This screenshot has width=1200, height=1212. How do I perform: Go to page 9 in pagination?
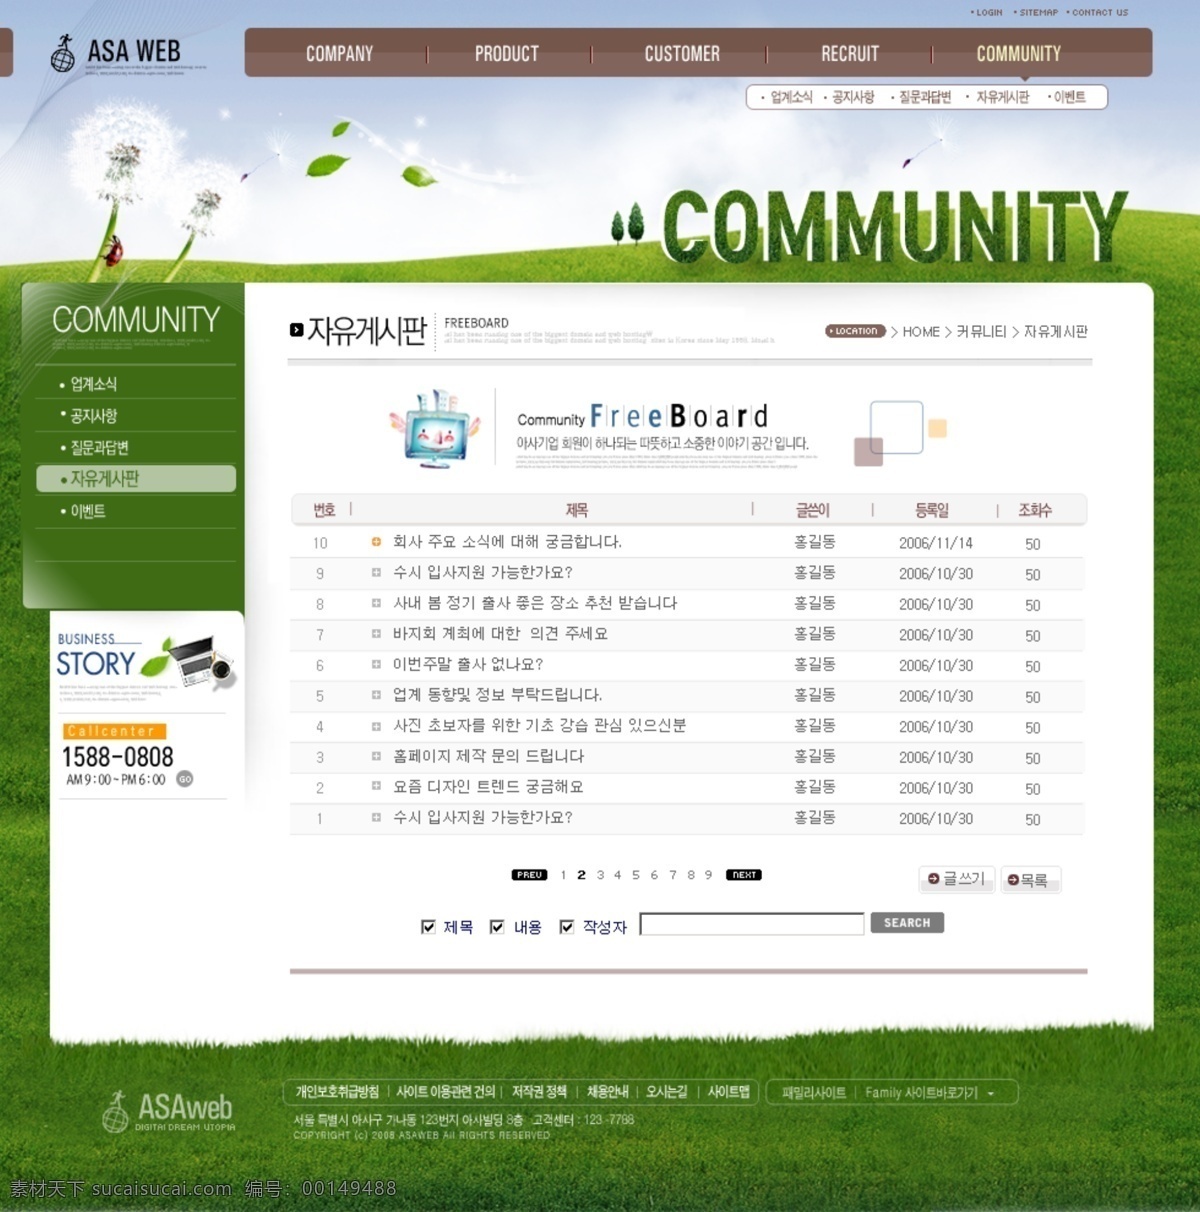[708, 875]
